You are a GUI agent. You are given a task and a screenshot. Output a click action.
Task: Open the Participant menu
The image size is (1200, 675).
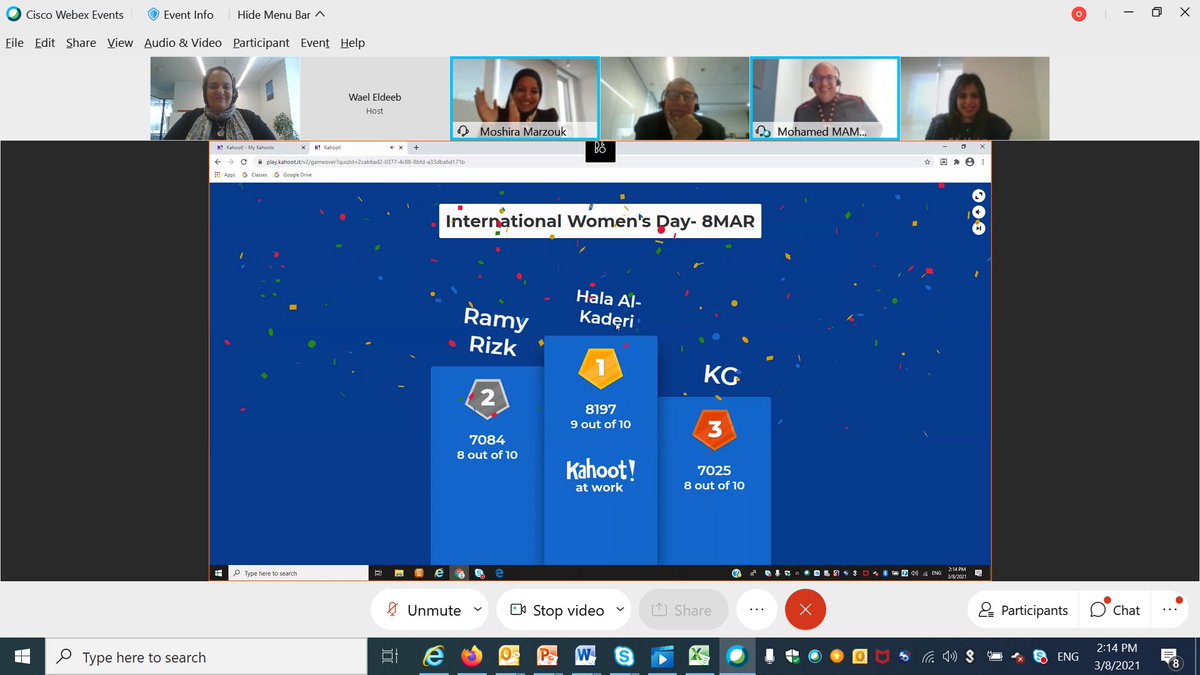[x=261, y=43]
